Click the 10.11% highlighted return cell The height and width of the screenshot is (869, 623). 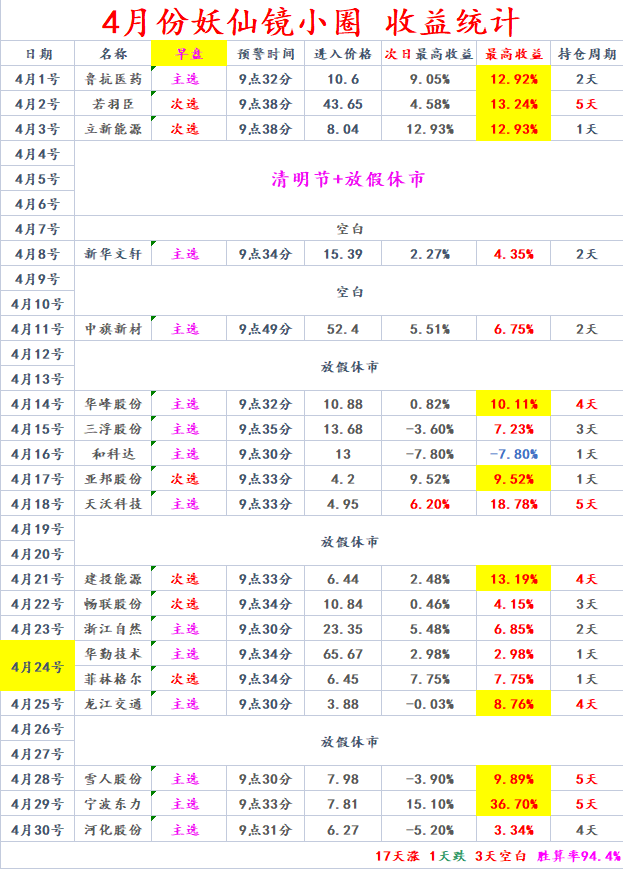[514, 404]
